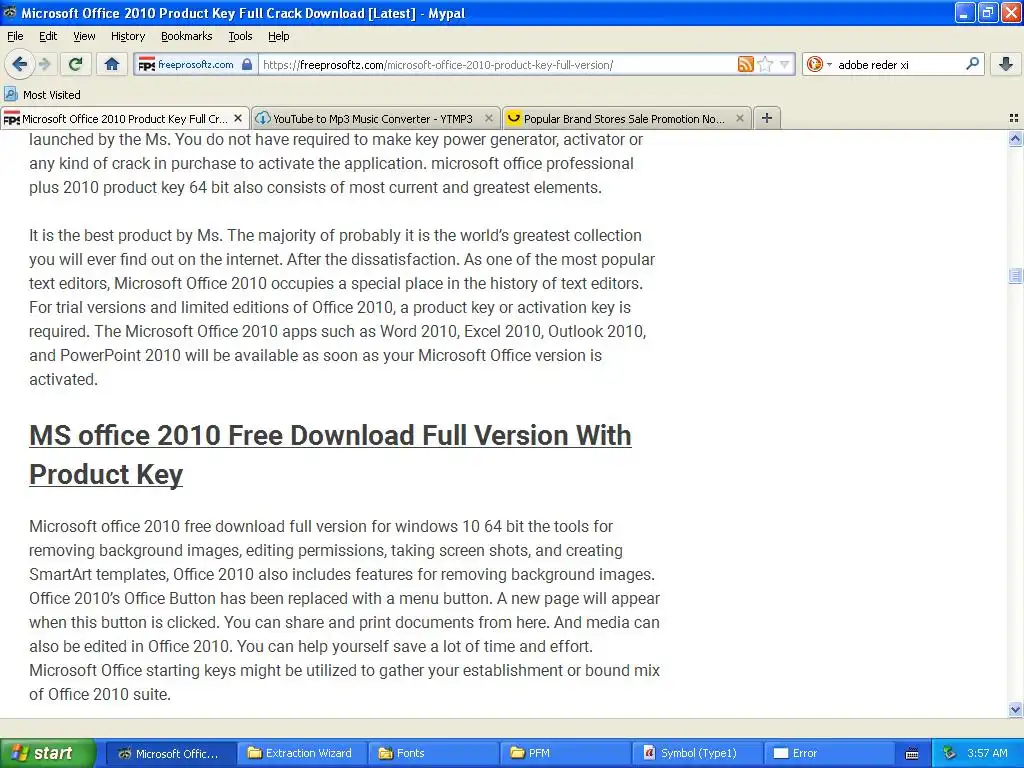Select the Microsoft Office 2010 Product Key tab
The width and height of the screenshot is (1024, 768).
click(124, 119)
